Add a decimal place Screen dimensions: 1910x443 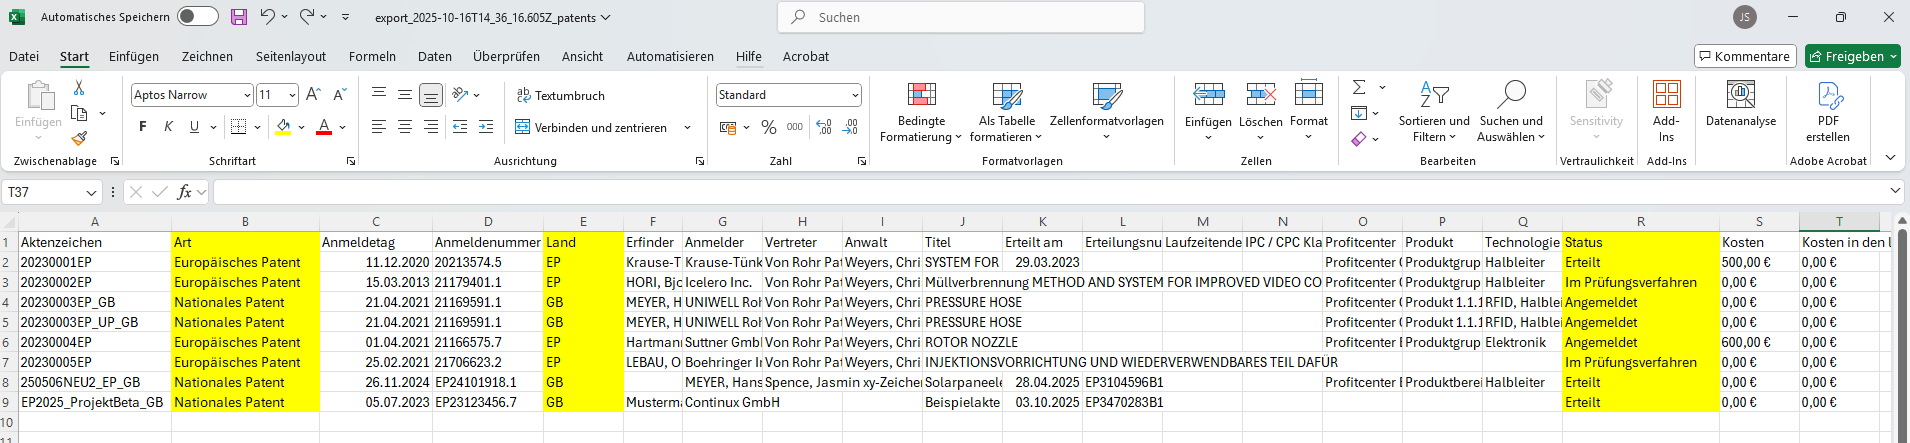click(824, 127)
